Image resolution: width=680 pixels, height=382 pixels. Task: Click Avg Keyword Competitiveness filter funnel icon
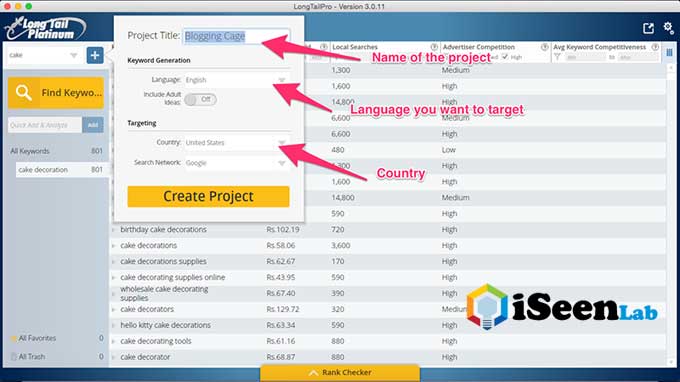click(557, 57)
